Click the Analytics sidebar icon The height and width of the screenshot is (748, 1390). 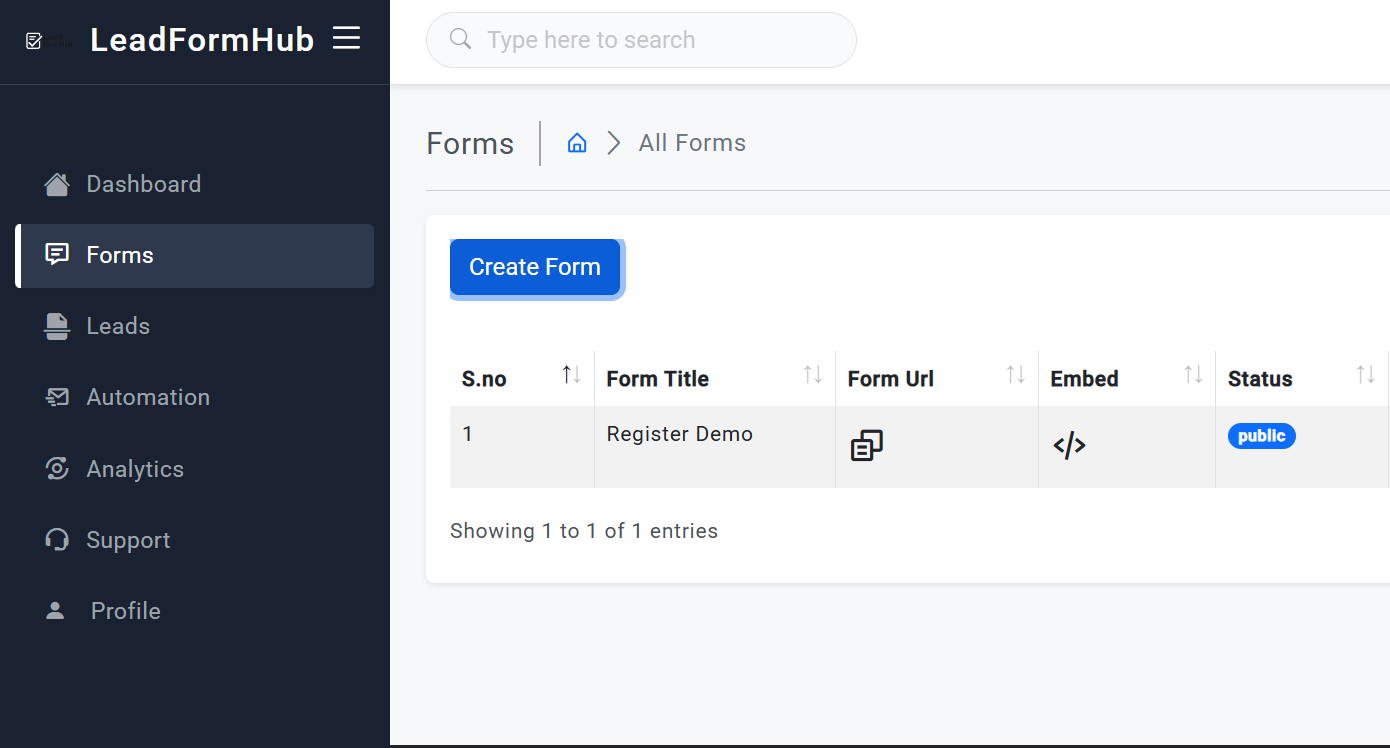pyautogui.click(x=57, y=468)
